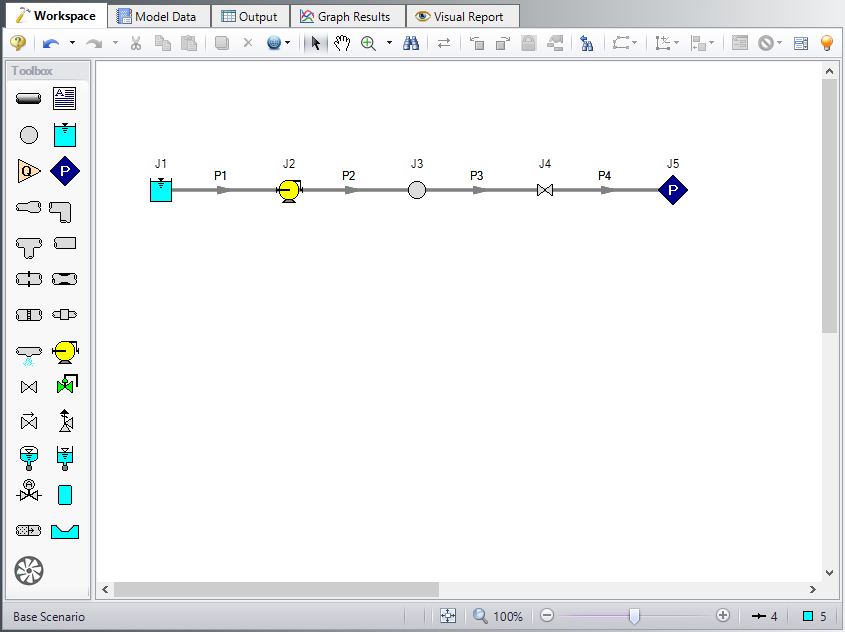The image size is (845, 632).
Task: Click the list panel icon beside lightbulb
Action: click(x=801, y=43)
